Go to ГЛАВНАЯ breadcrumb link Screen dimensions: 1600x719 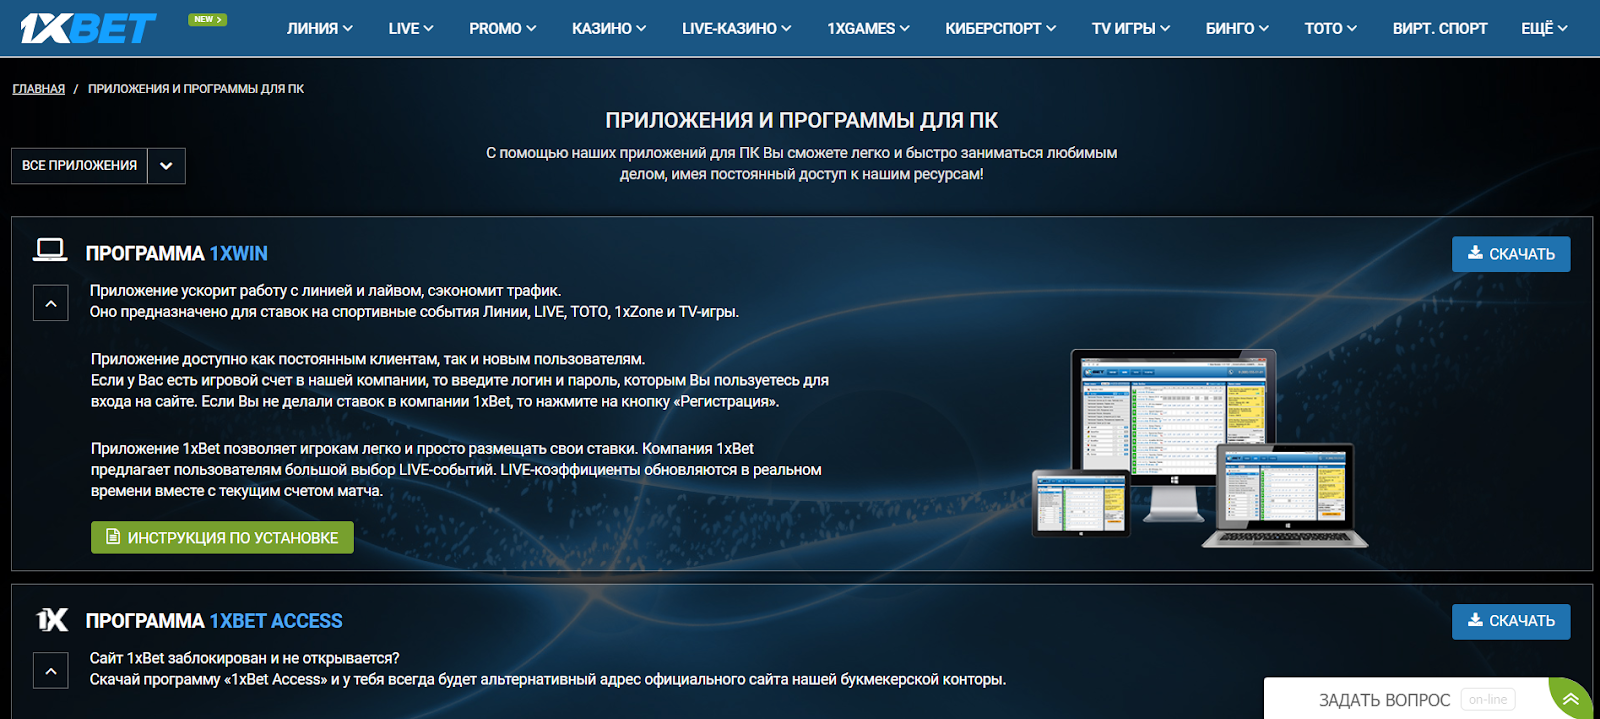(x=39, y=89)
